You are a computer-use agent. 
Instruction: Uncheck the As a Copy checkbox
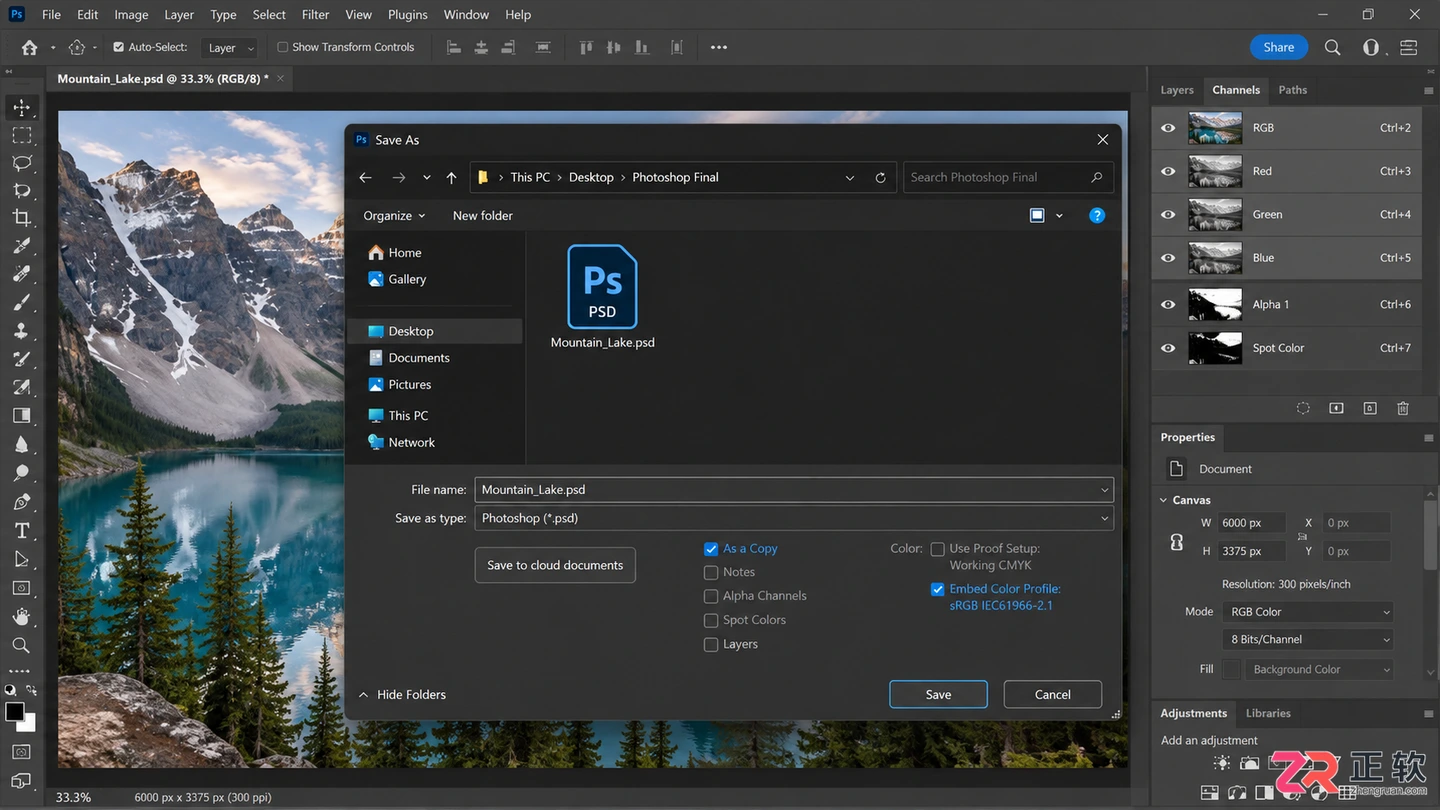click(x=711, y=549)
